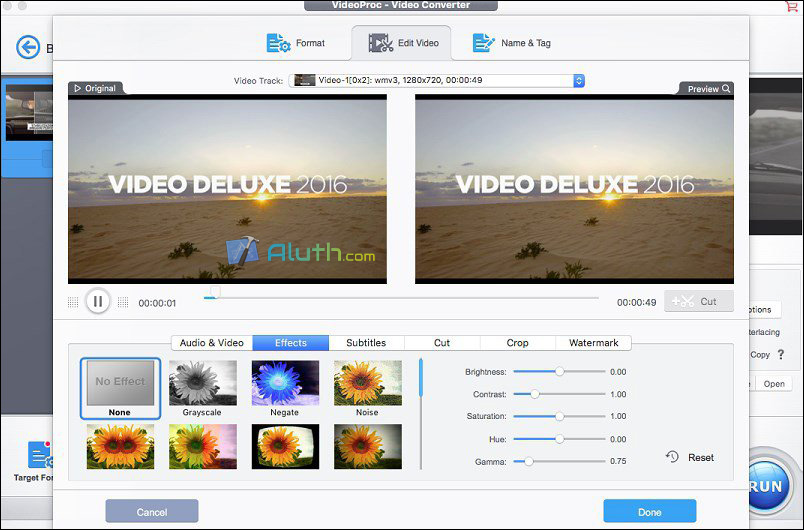Adjust the Saturation slider
The image size is (804, 530).
pyautogui.click(x=559, y=416)
